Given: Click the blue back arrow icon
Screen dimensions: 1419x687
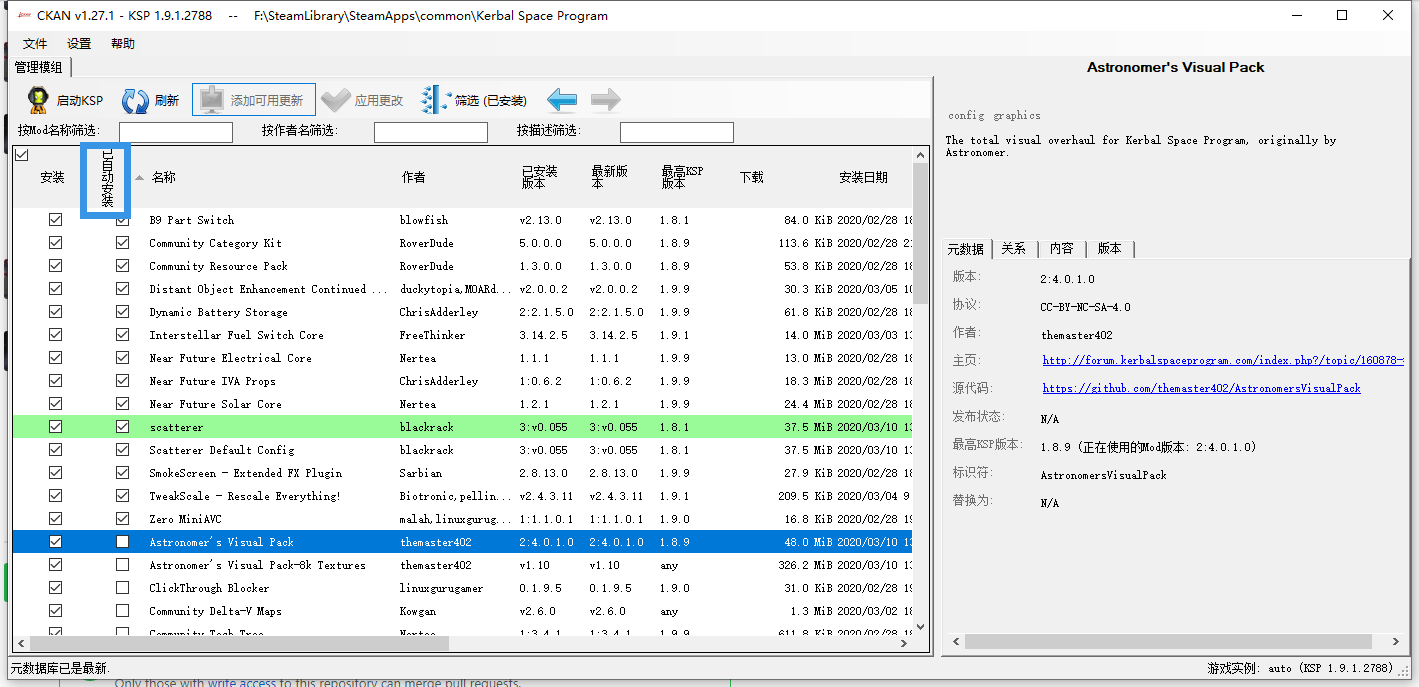Looking at the screenshot, I should [562, 100].
